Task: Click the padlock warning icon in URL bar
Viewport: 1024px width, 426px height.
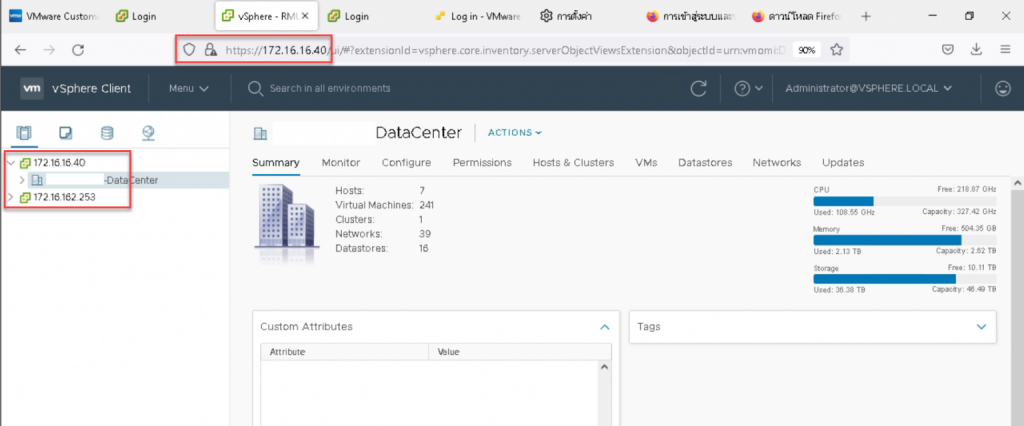Action: 210,50
